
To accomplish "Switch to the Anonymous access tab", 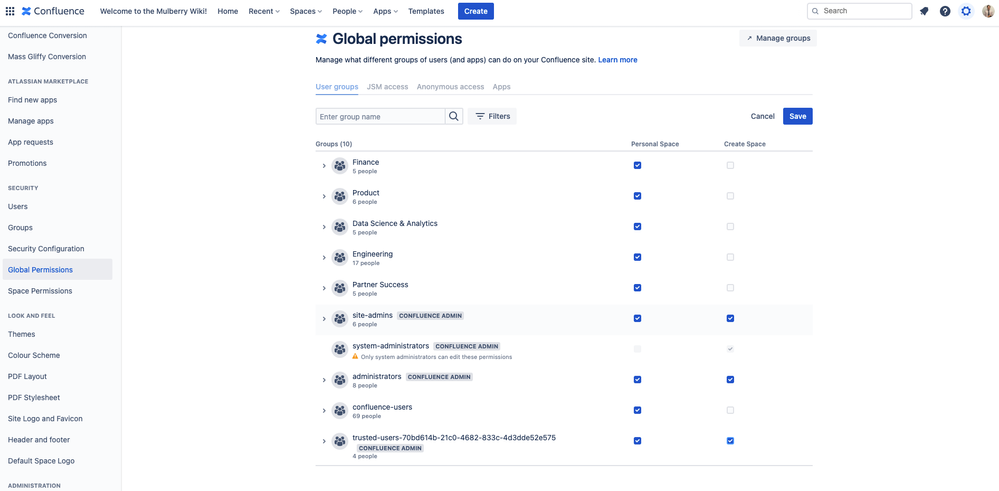I will pyautogui.click(x=450, y=87).
